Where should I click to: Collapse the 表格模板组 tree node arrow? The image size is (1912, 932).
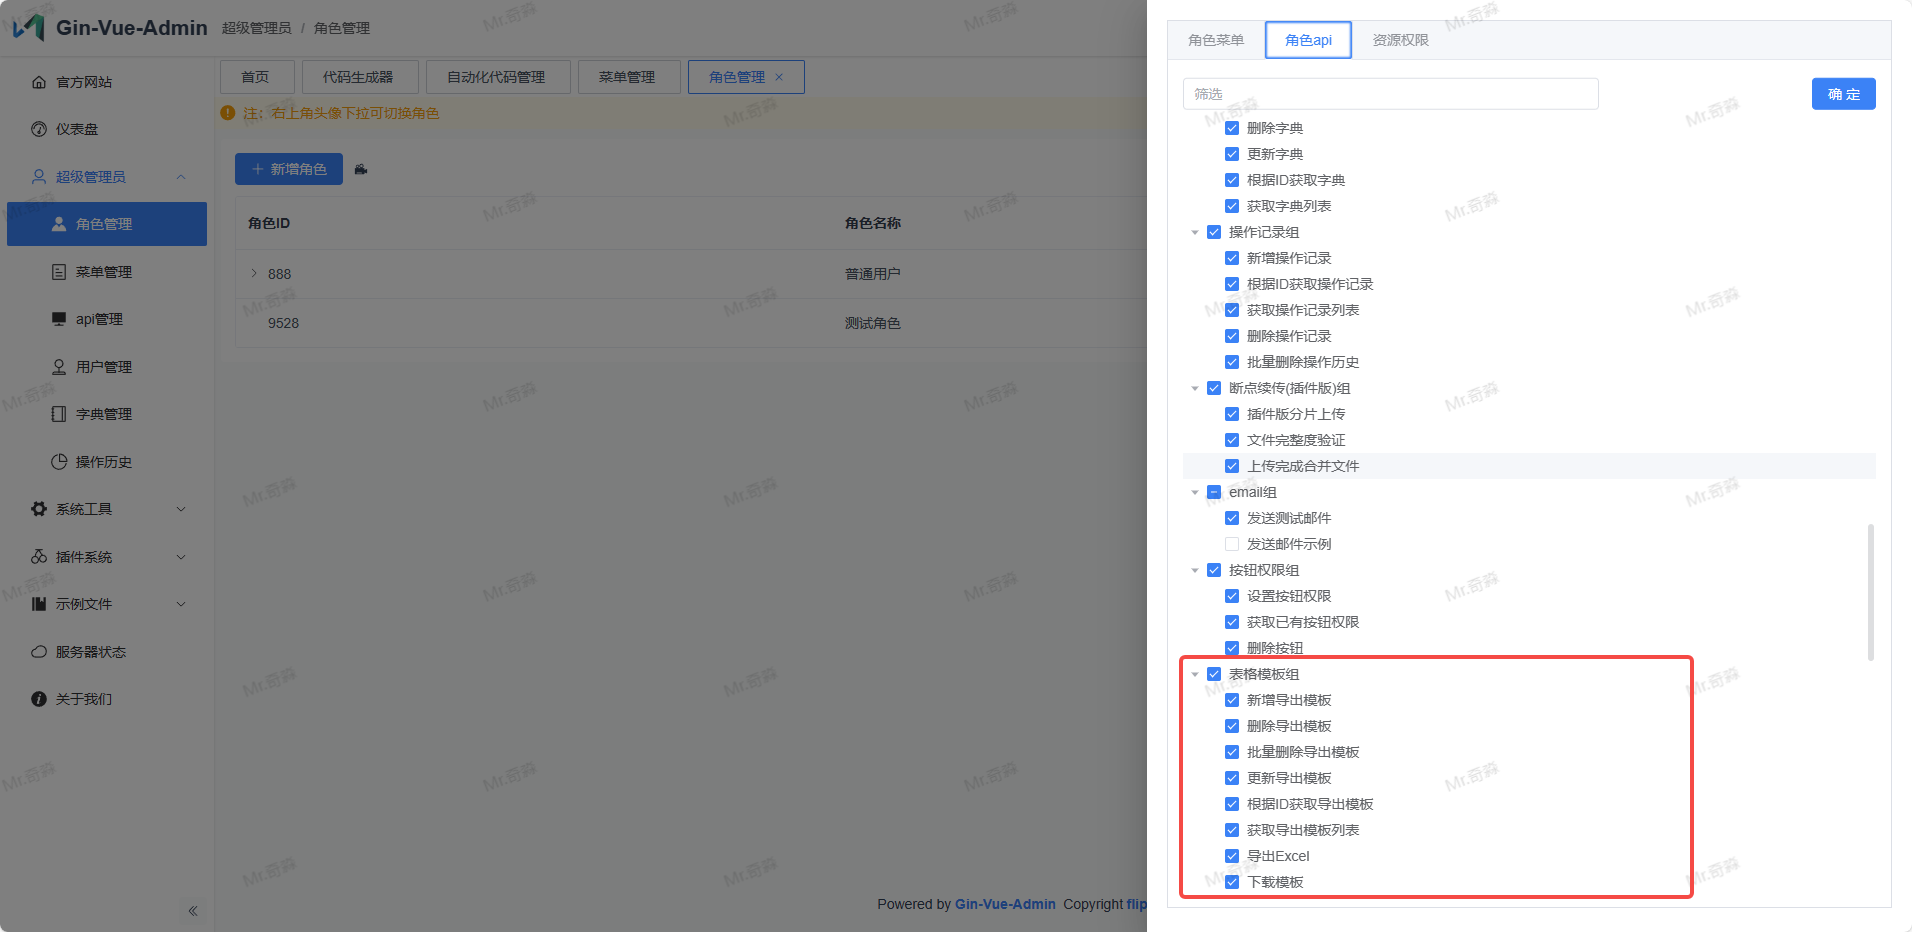tap(1194, 675)
